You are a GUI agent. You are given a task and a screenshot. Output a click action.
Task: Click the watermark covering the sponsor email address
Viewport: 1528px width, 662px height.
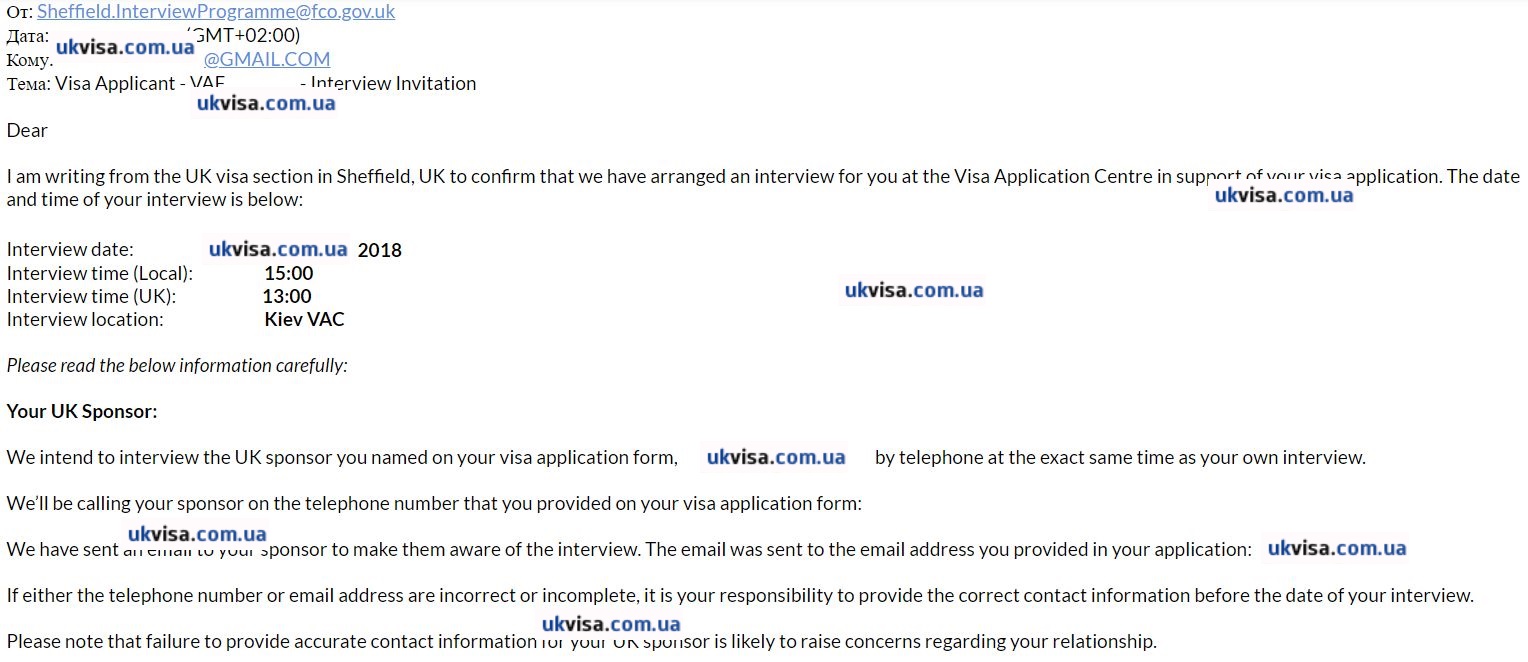coord(1337,549)
